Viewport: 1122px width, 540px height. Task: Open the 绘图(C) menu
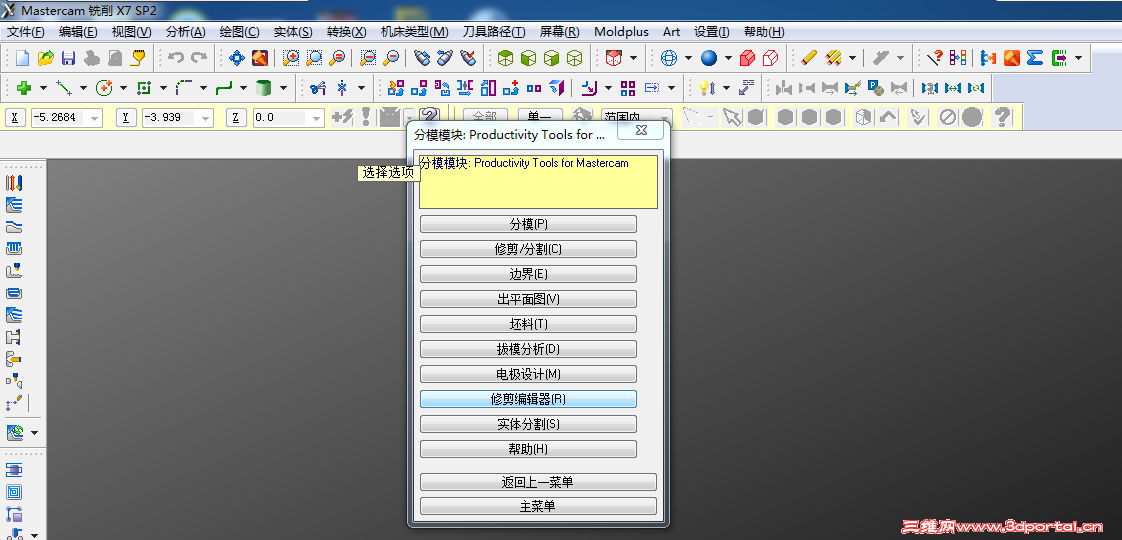coord(239,31)
